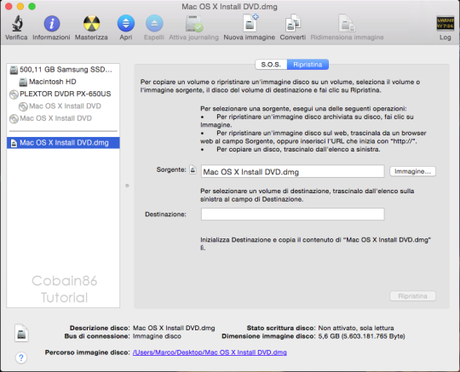Click the Ripristina button at the bottom right
460x372 pixels.
pos(412,296)
